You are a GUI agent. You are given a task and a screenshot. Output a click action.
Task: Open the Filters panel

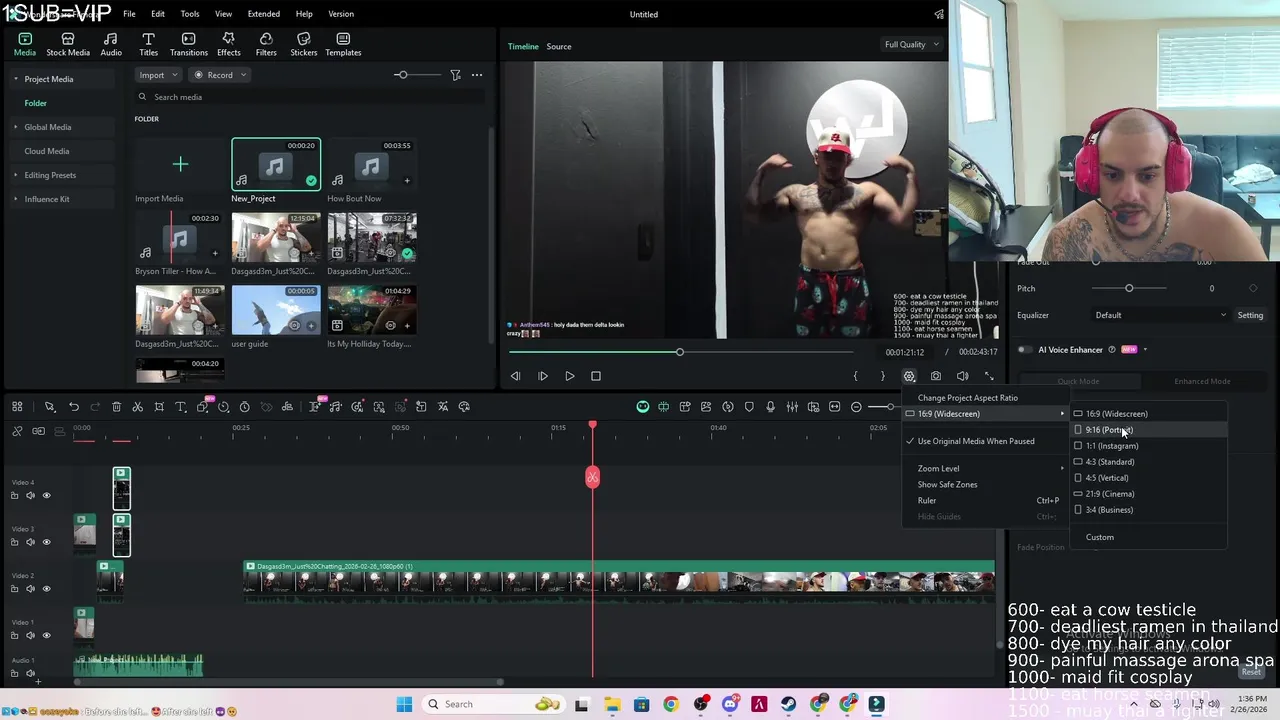266,44
